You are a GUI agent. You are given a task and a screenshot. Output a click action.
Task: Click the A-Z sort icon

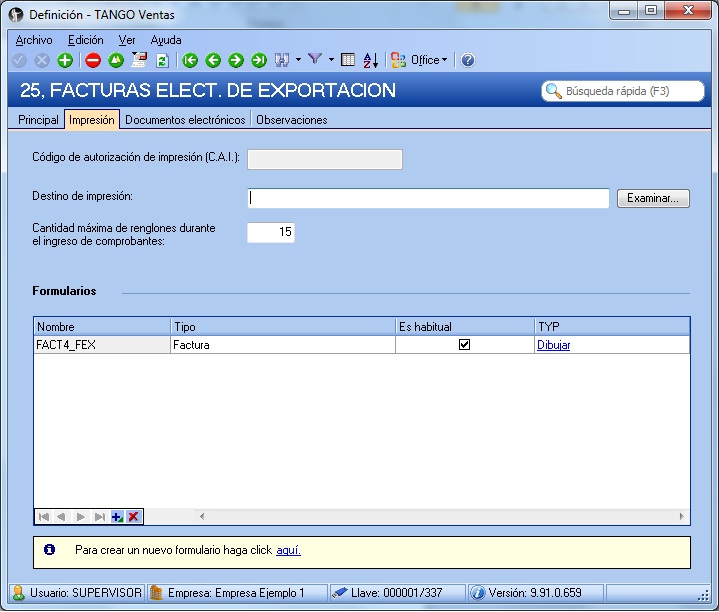pos(371,60)
